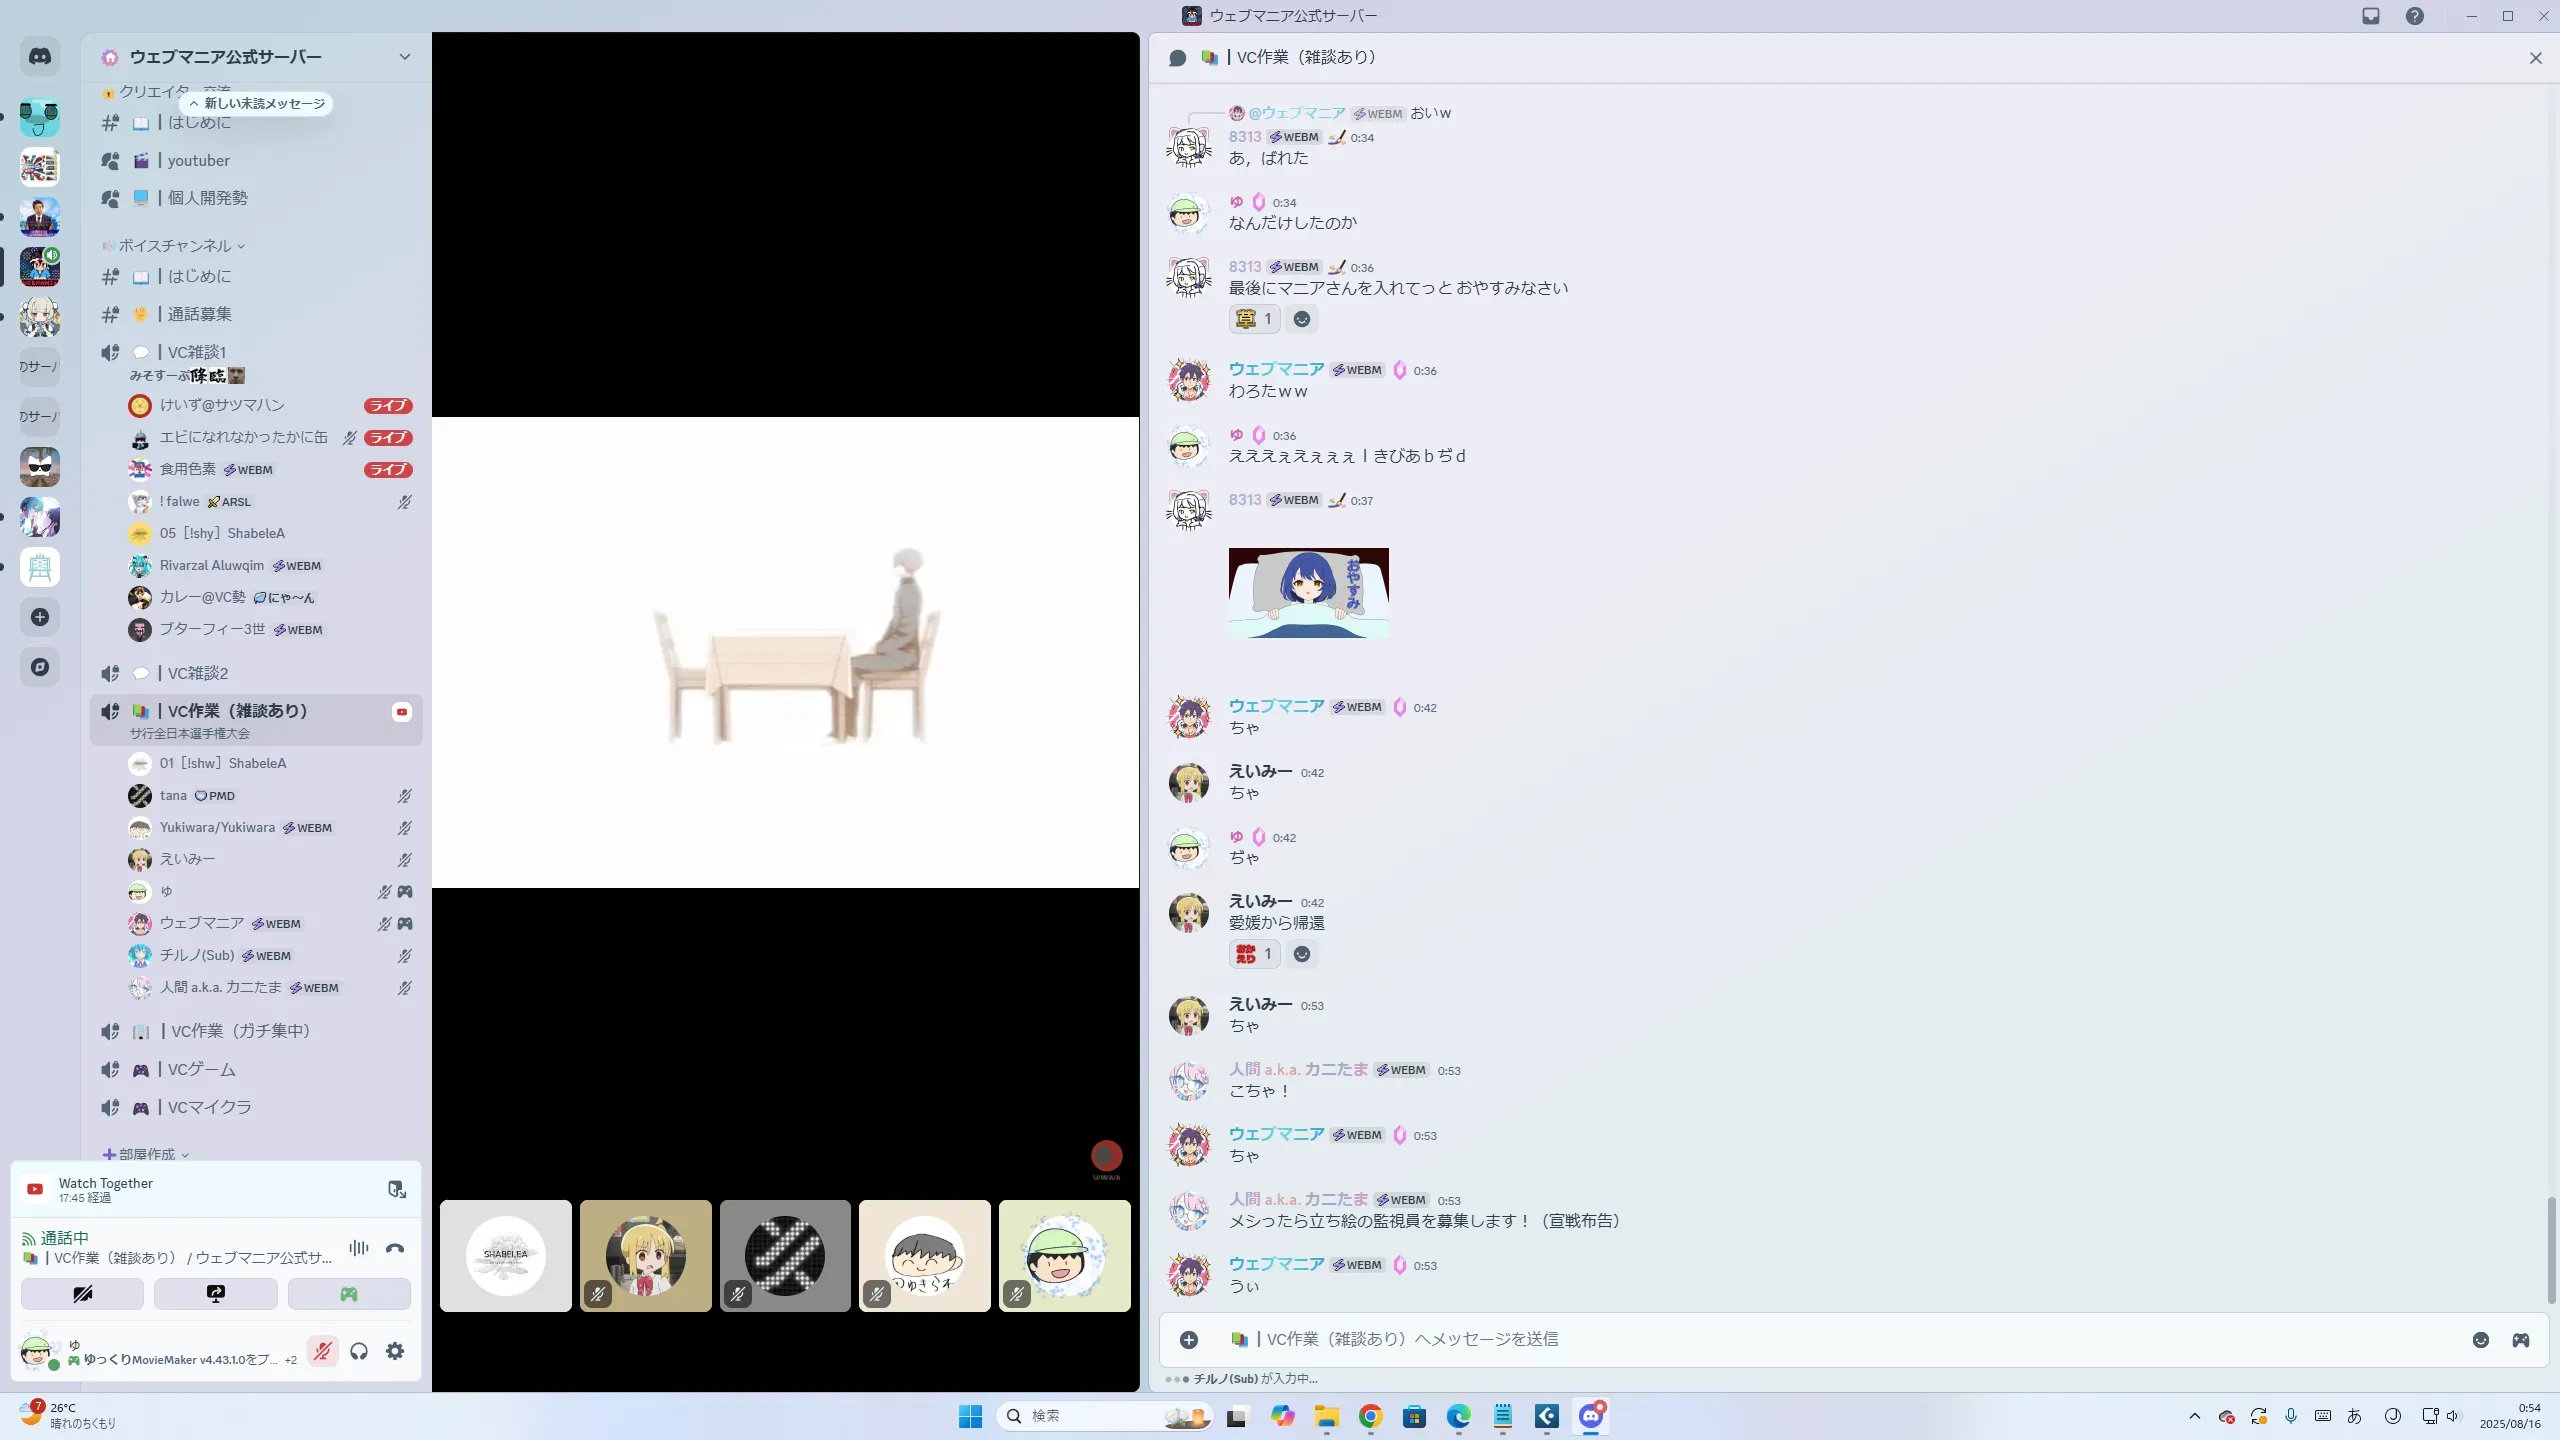
Task: Open the VC雑談2 voice channel
Action: coord(198,673)
